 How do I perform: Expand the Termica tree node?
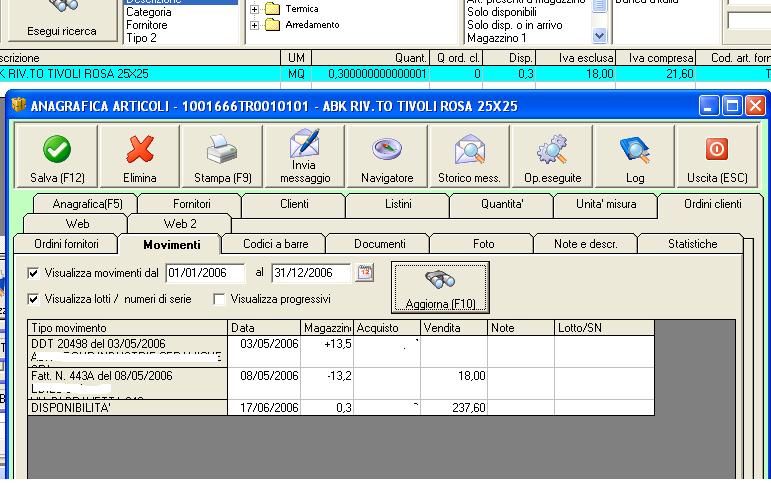tap(254, 9)
